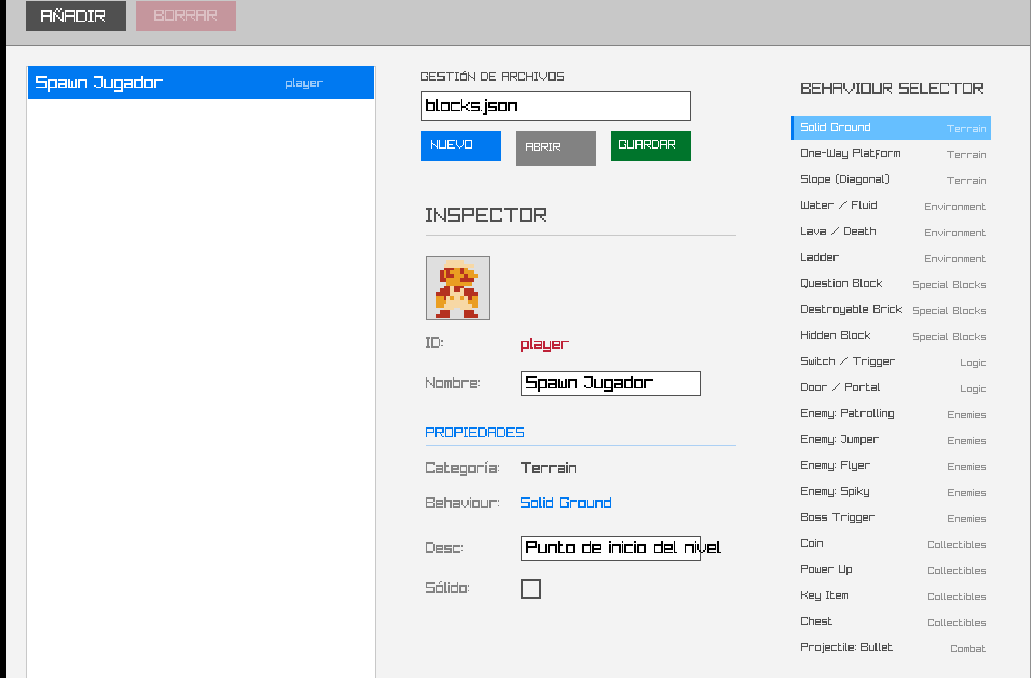Select Question Block behaviour

pyautogui.click(x=891, y=283)
